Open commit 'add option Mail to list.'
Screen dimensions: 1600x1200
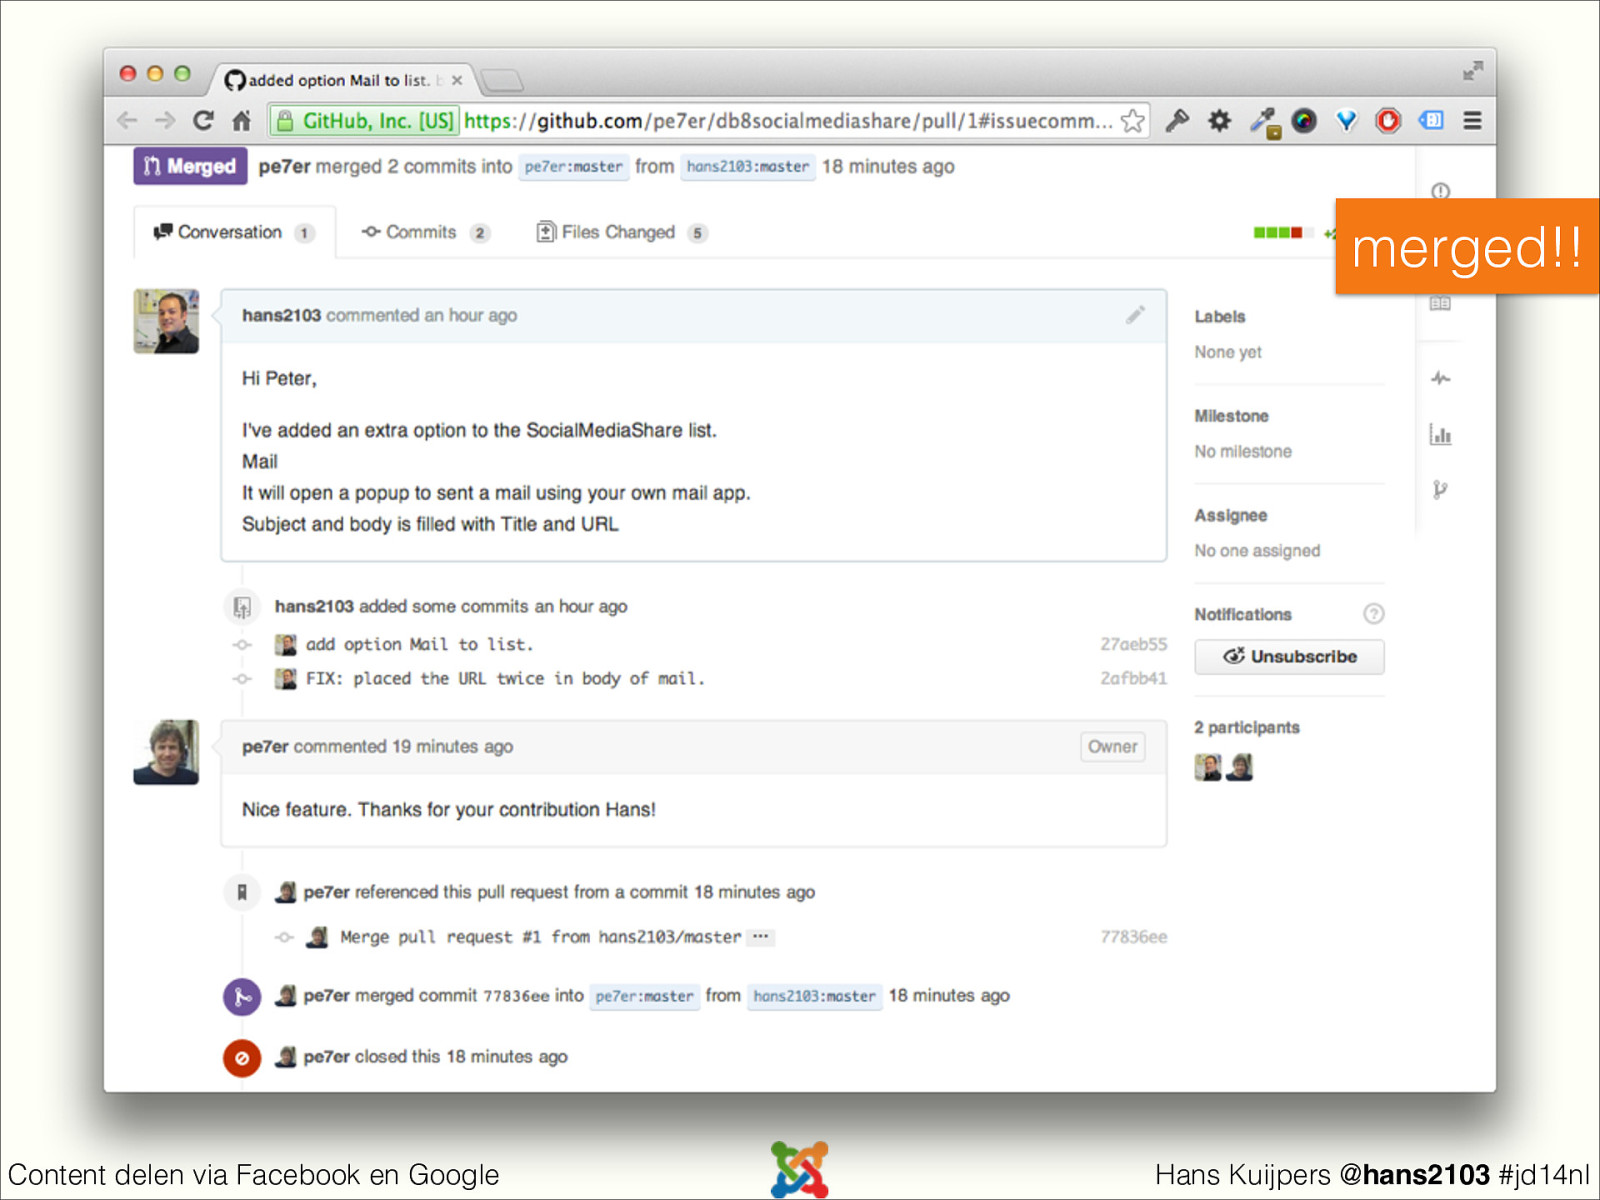419,645
